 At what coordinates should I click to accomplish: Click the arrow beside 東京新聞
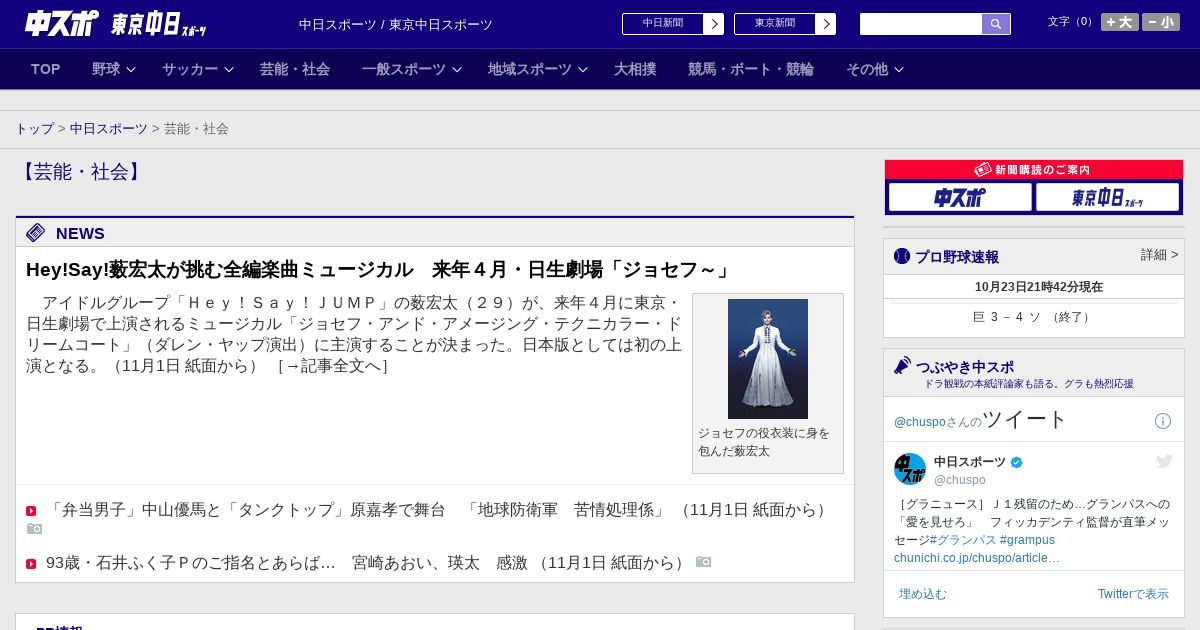tap(826, 24)
